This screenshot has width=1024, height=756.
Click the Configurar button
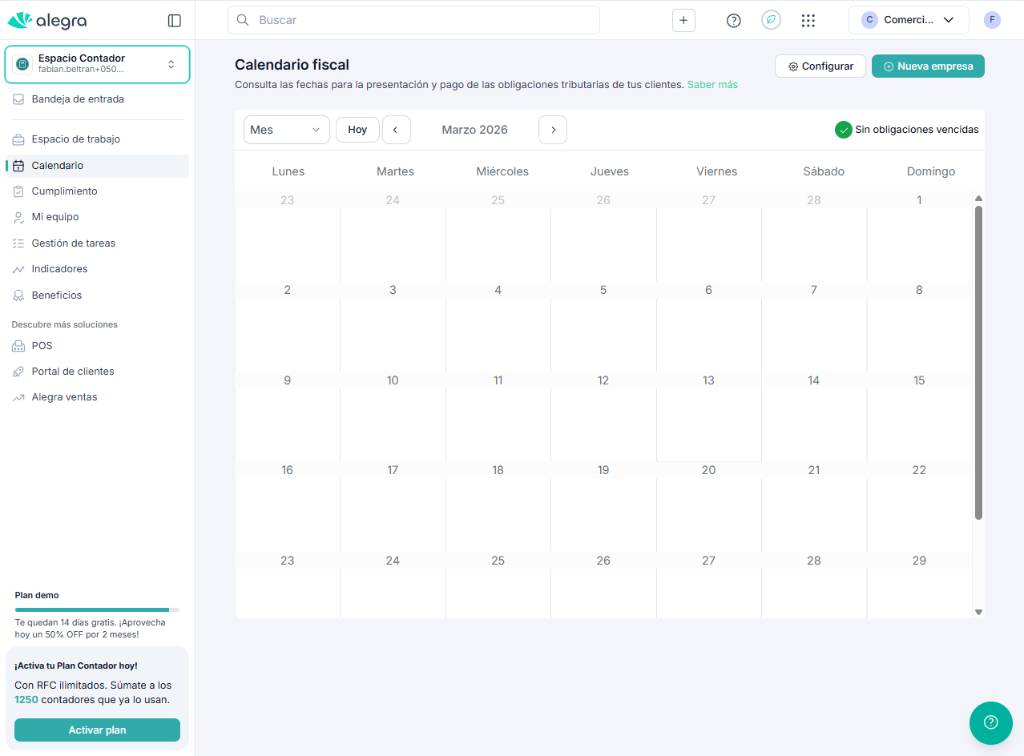pyautogui.click(x=820, y=66)
